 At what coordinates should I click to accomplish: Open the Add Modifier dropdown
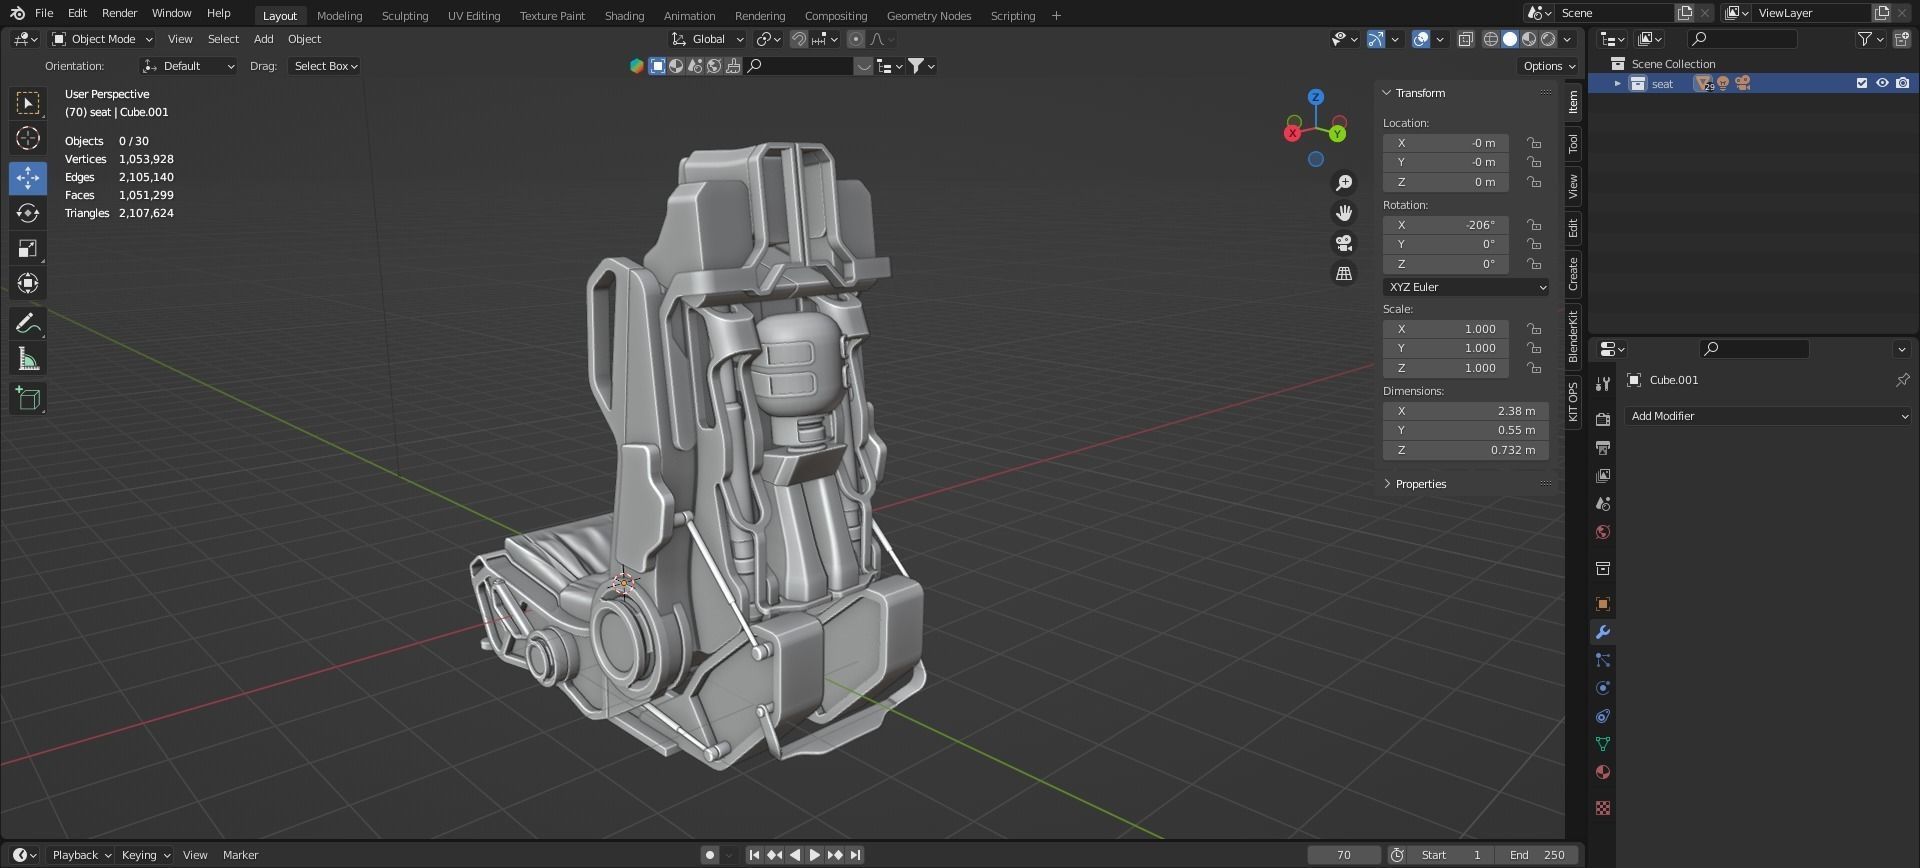tap(1768, 416)
